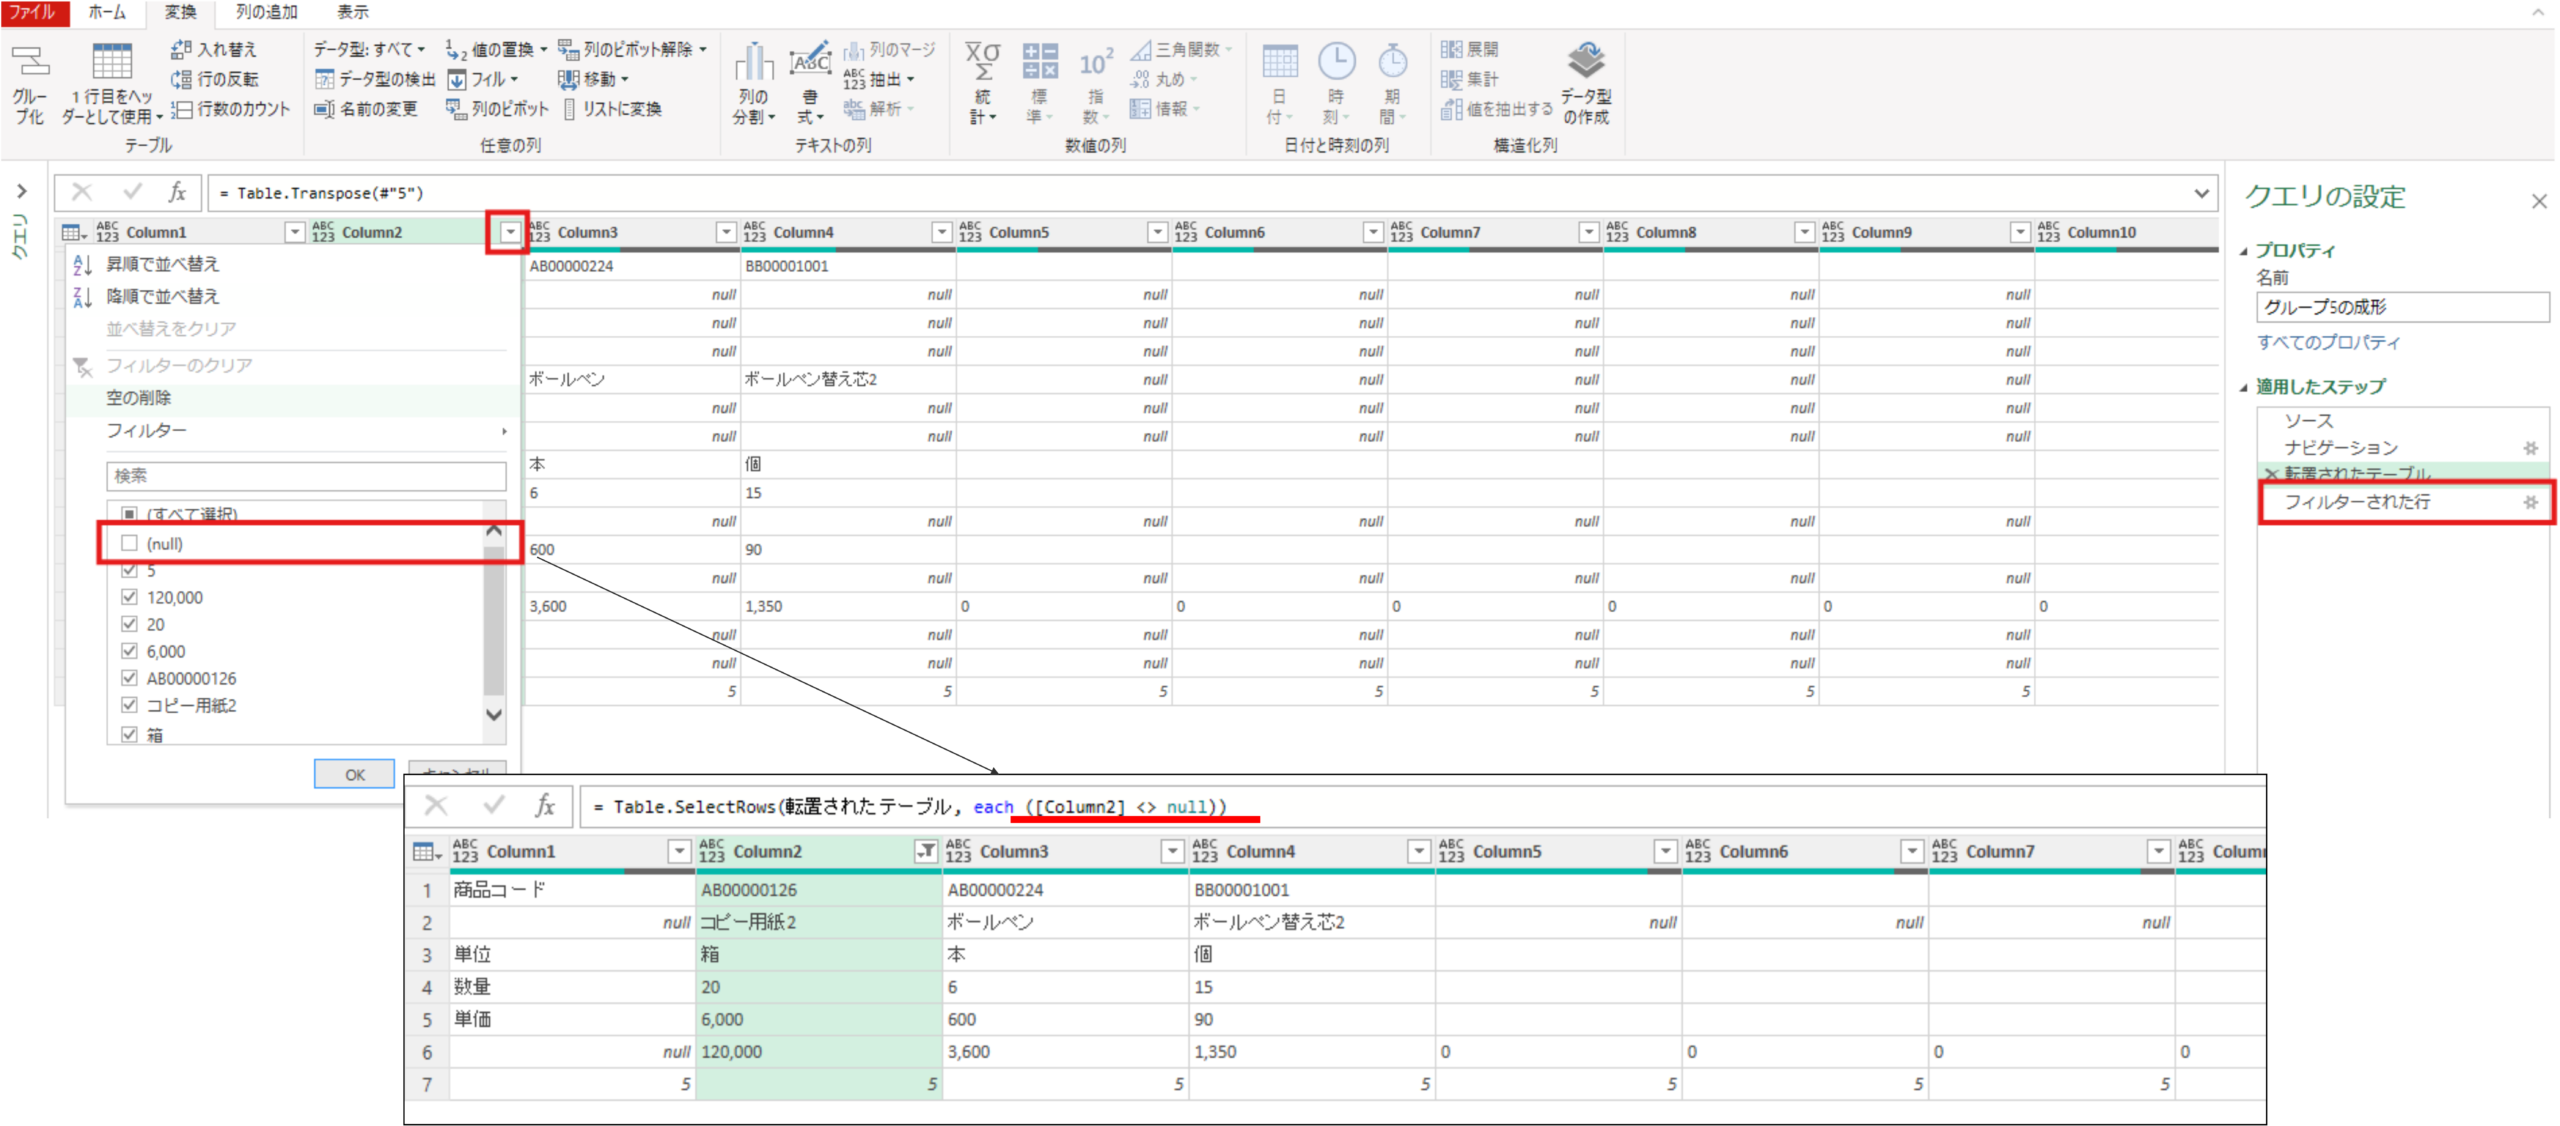Screen dimensions: 2560x1126
Task: Click Detect Data Type (データ型の検出)
Action: [x=375, y=79]
